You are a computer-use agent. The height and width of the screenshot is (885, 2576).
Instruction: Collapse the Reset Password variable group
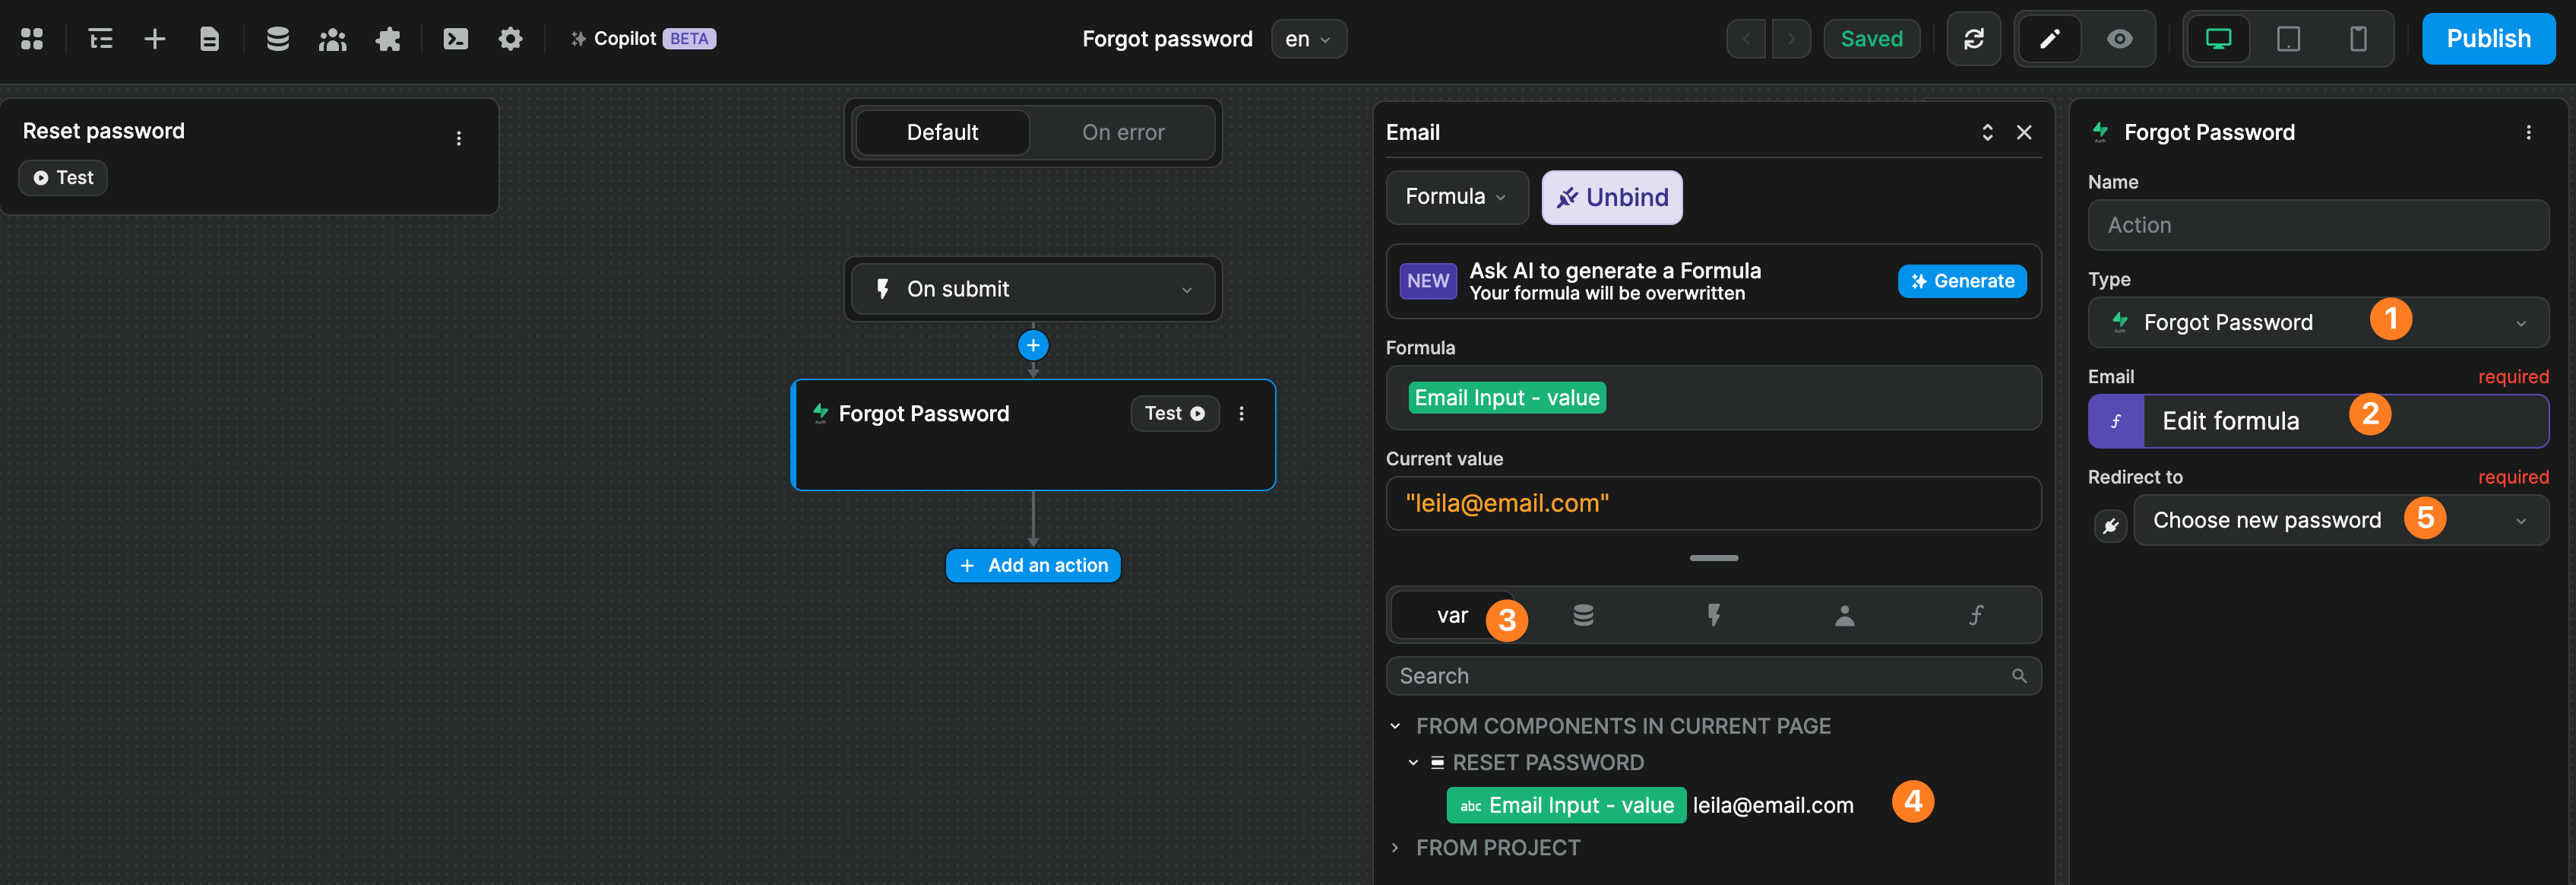(1413, 762)
